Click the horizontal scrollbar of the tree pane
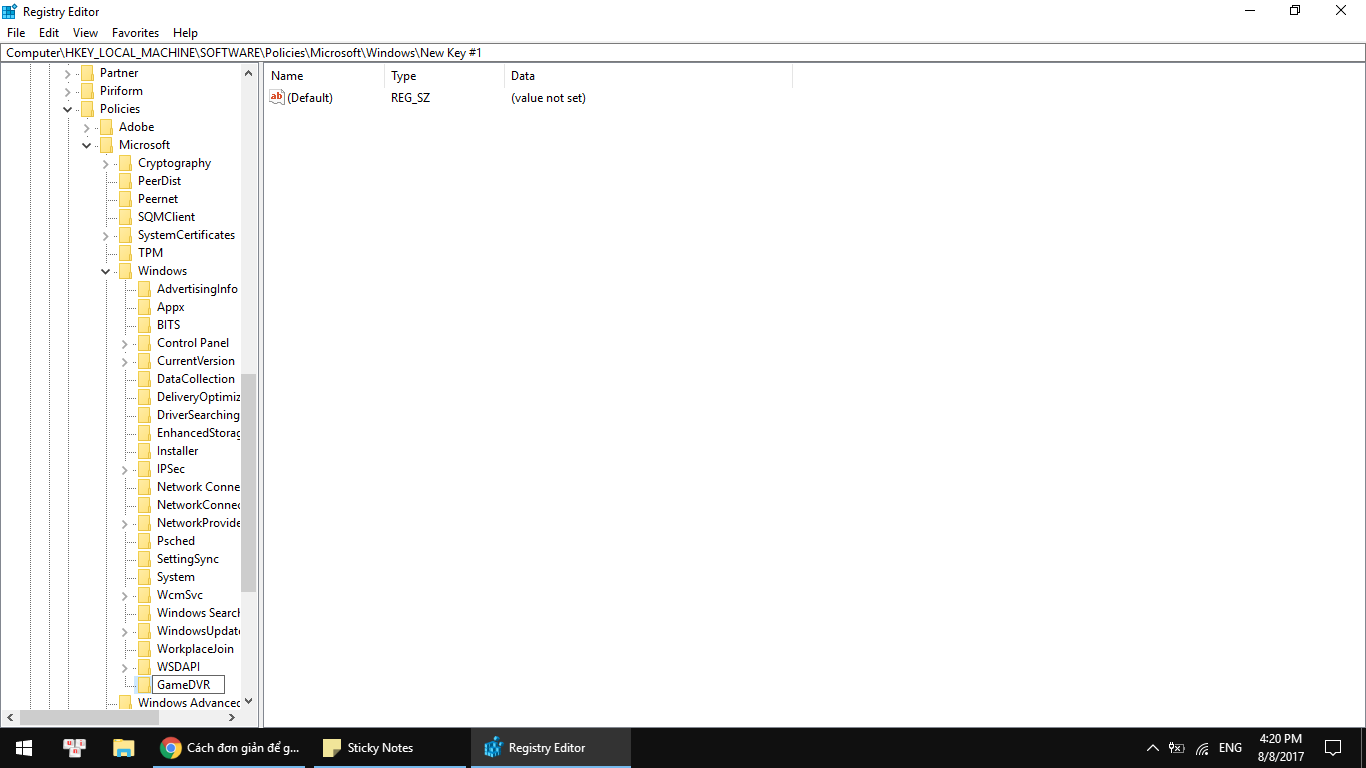The height and width of the screenshot is (768, 1366). [90, 717]
